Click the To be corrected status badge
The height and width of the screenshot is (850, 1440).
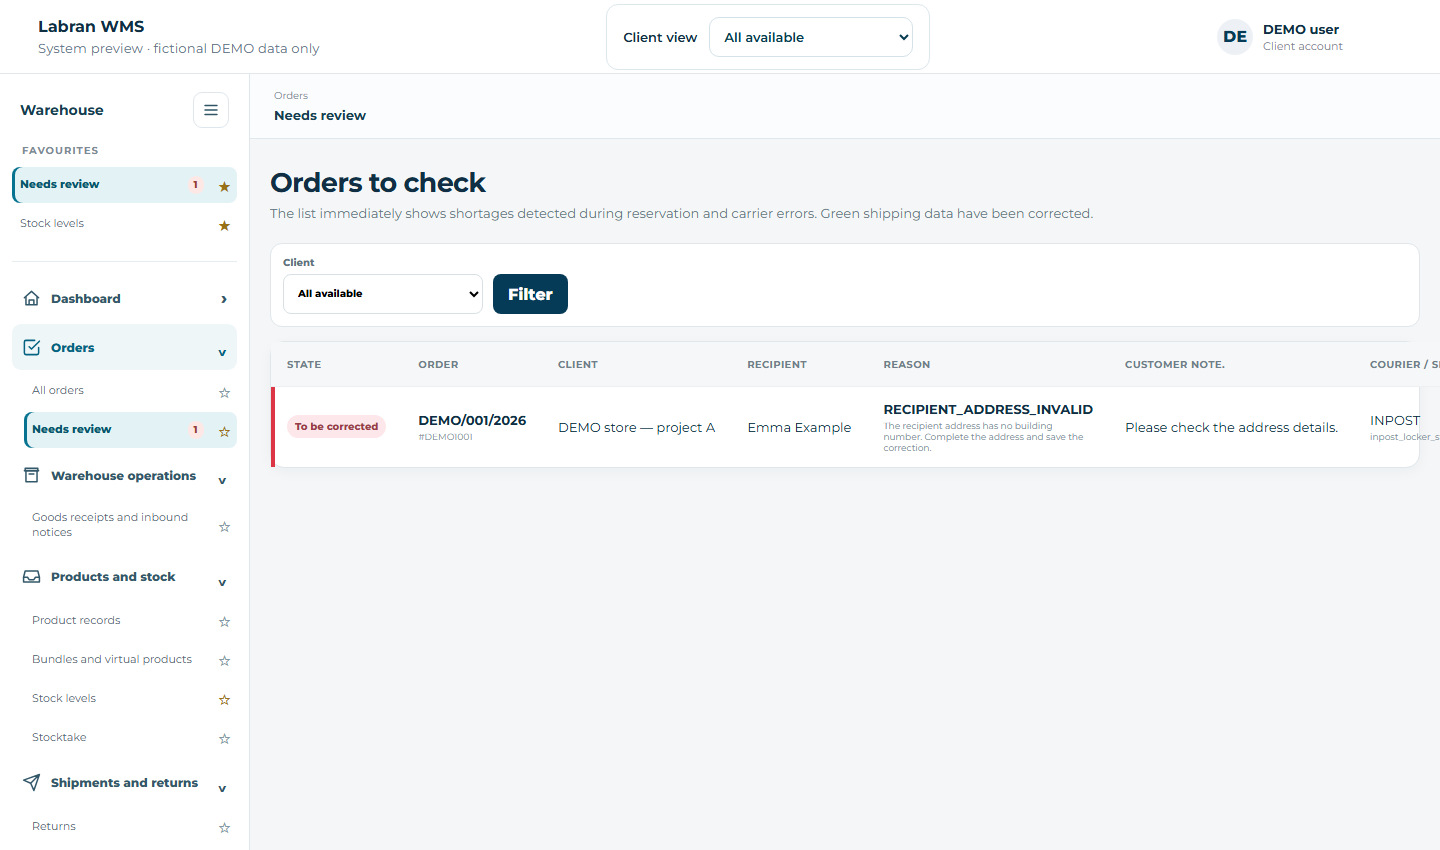point(336,426)
